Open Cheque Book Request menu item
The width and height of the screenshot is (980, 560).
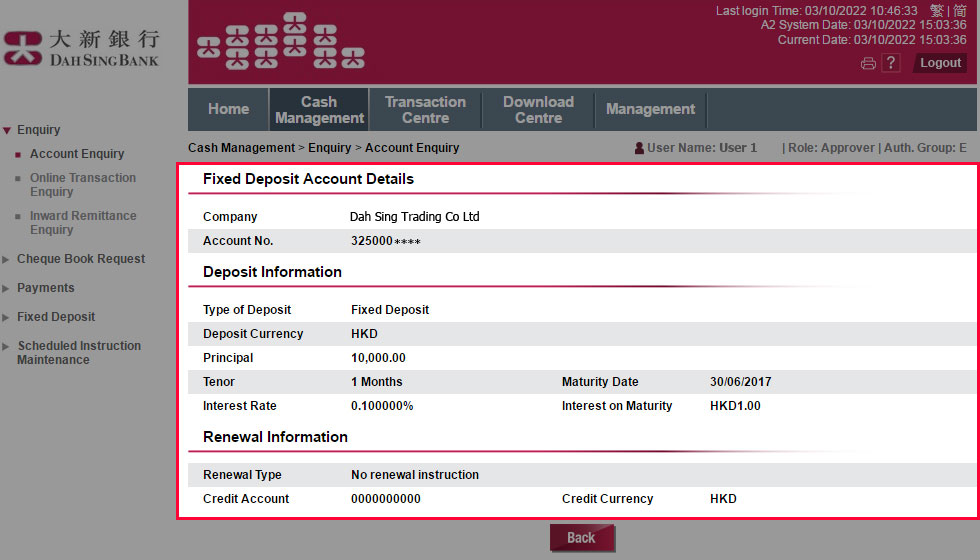(81, 259)
